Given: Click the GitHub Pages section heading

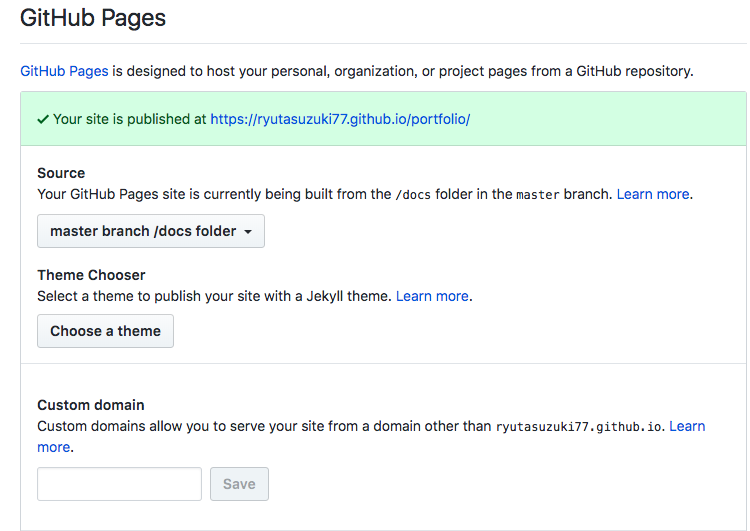Looking at the screenshot, I should coord(93,18).
